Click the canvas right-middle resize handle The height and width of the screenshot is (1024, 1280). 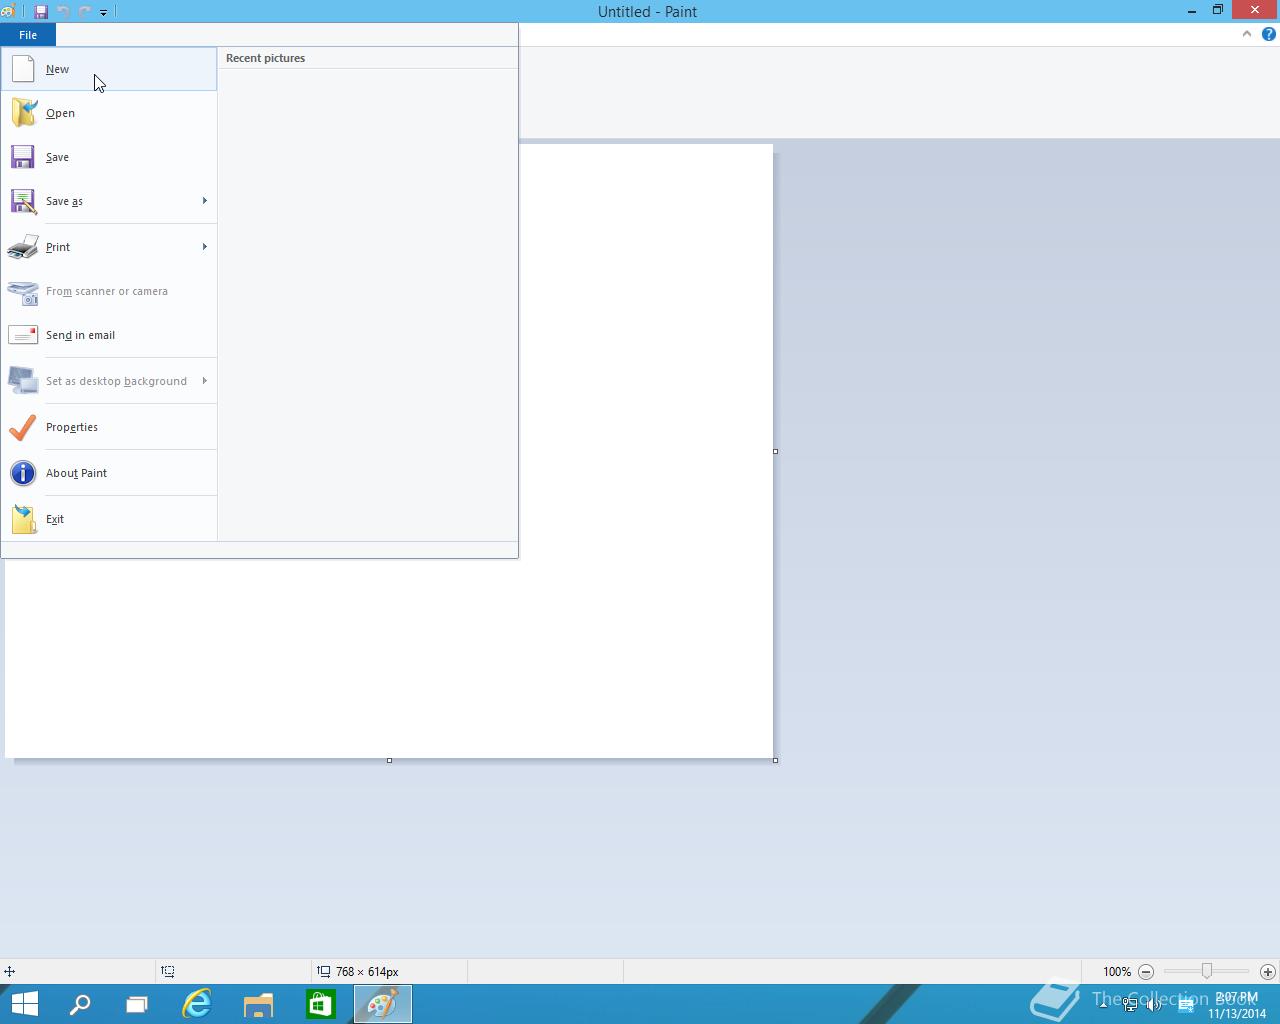pos(775,451)
